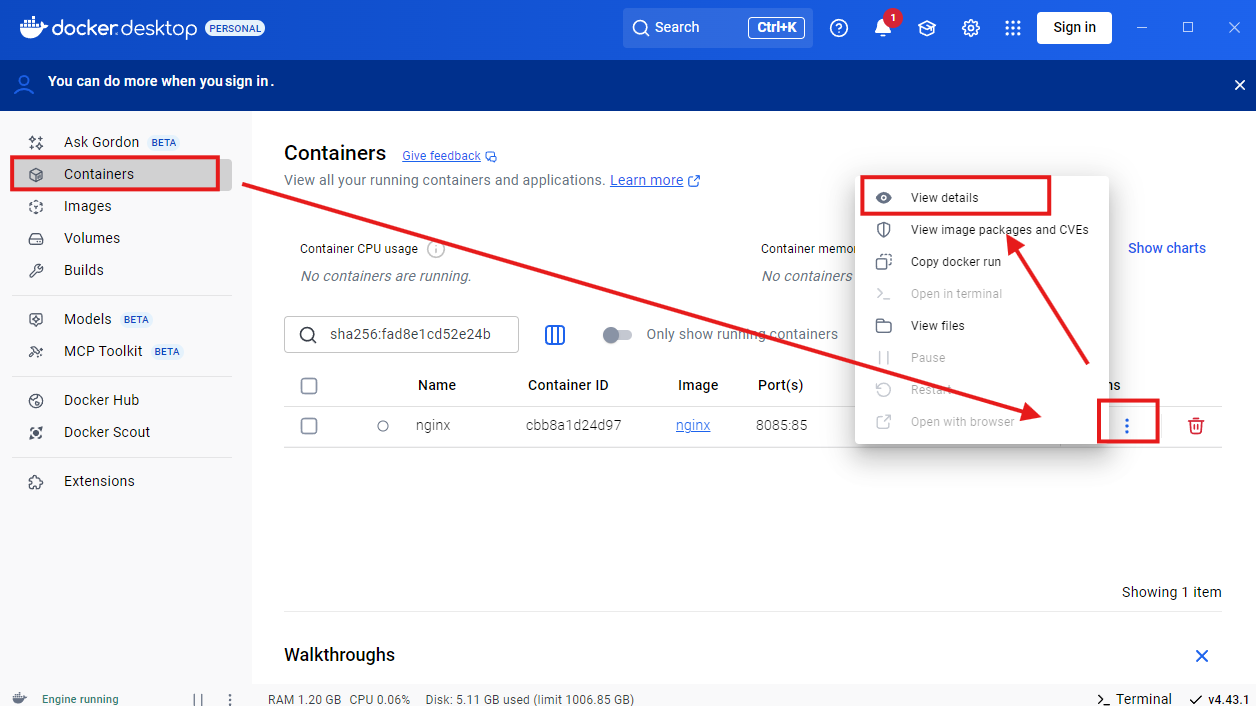Click port 8085:85 value
This screenshot has height=706, width=1256.
click(781, 425)
